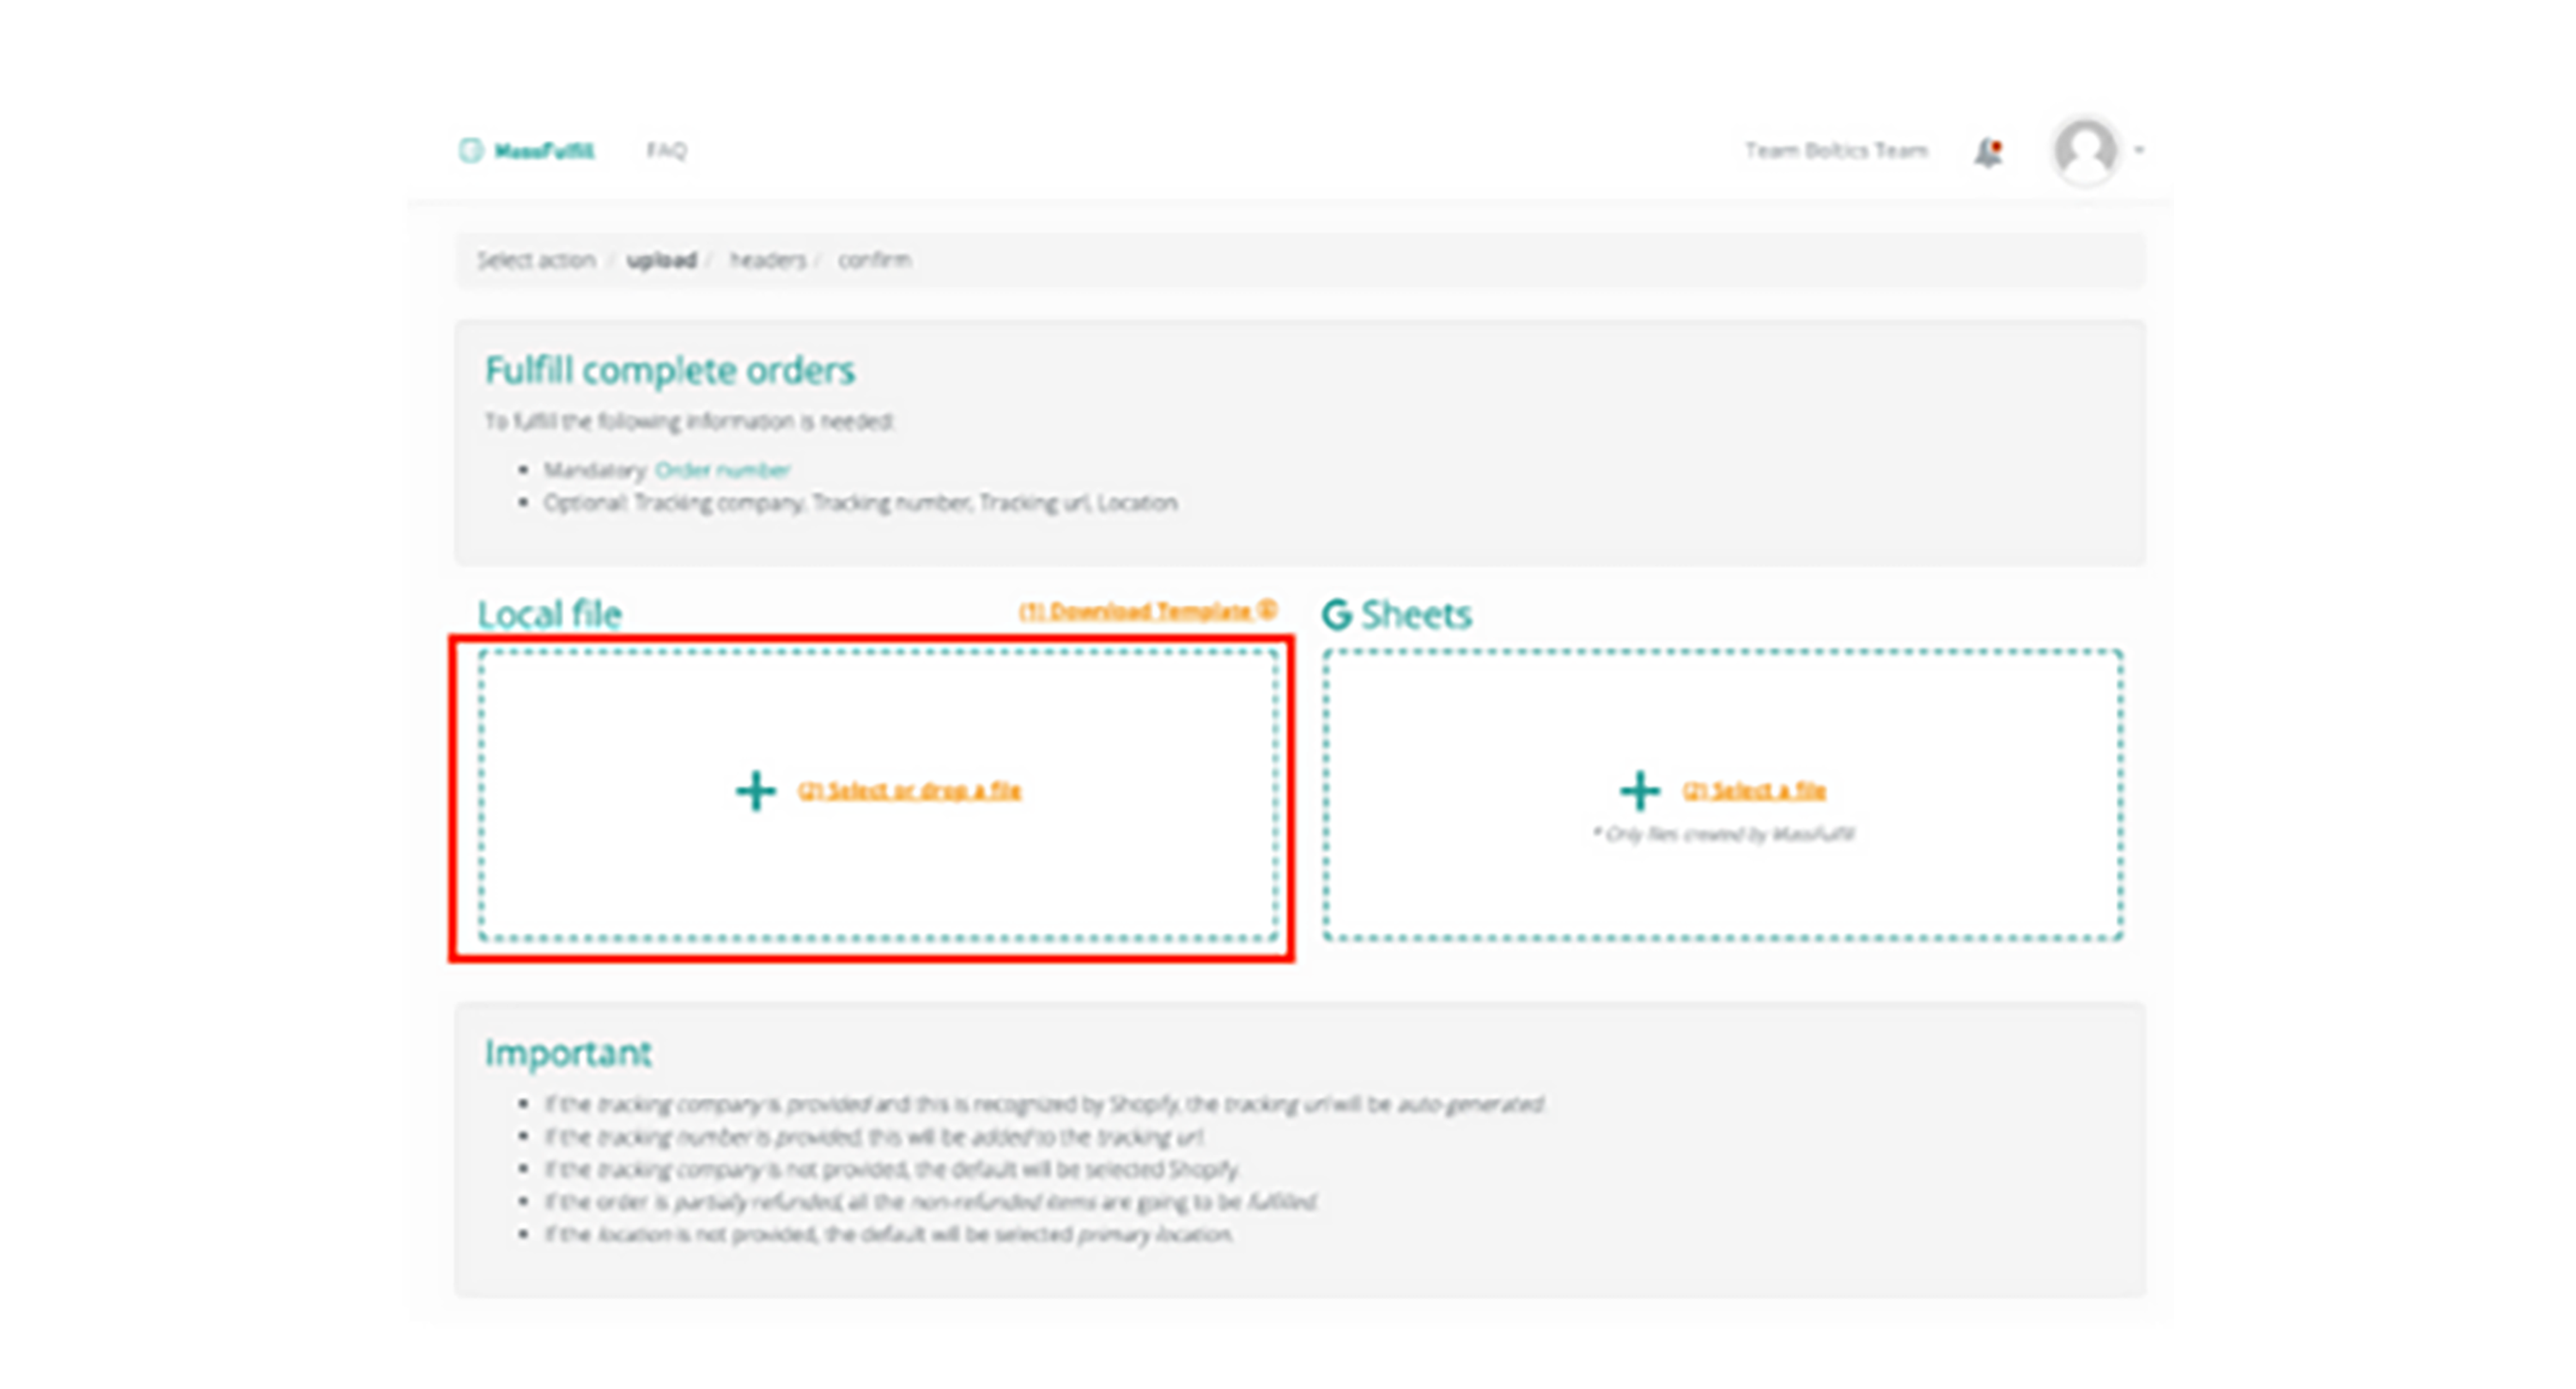Click Select a file link under G Sheets
The image size is (2576, 1389).
[1754, 791]
